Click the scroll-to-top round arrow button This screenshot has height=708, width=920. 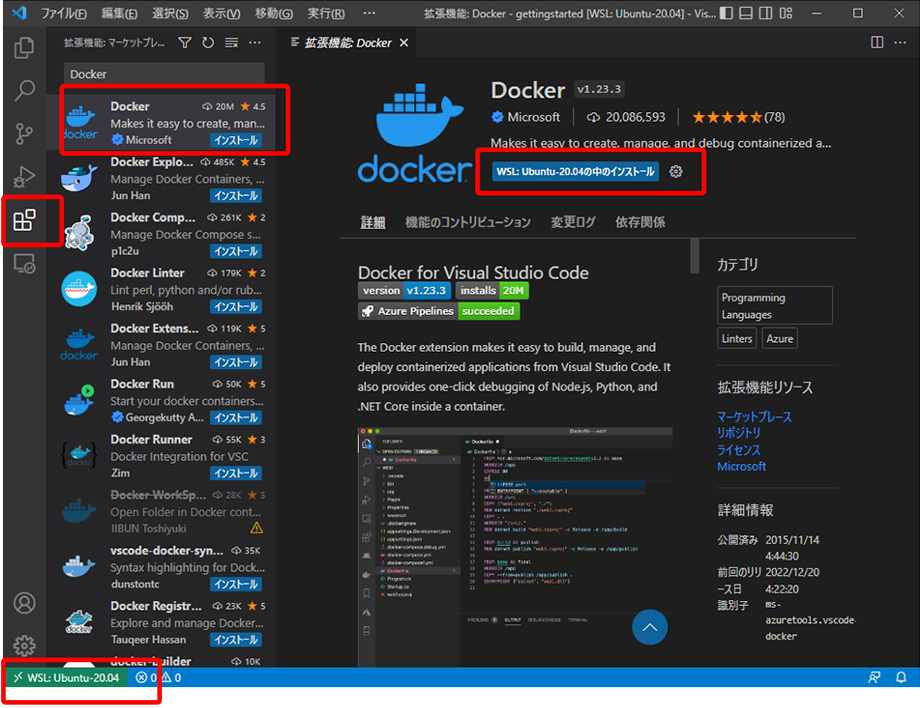(650, 627)
